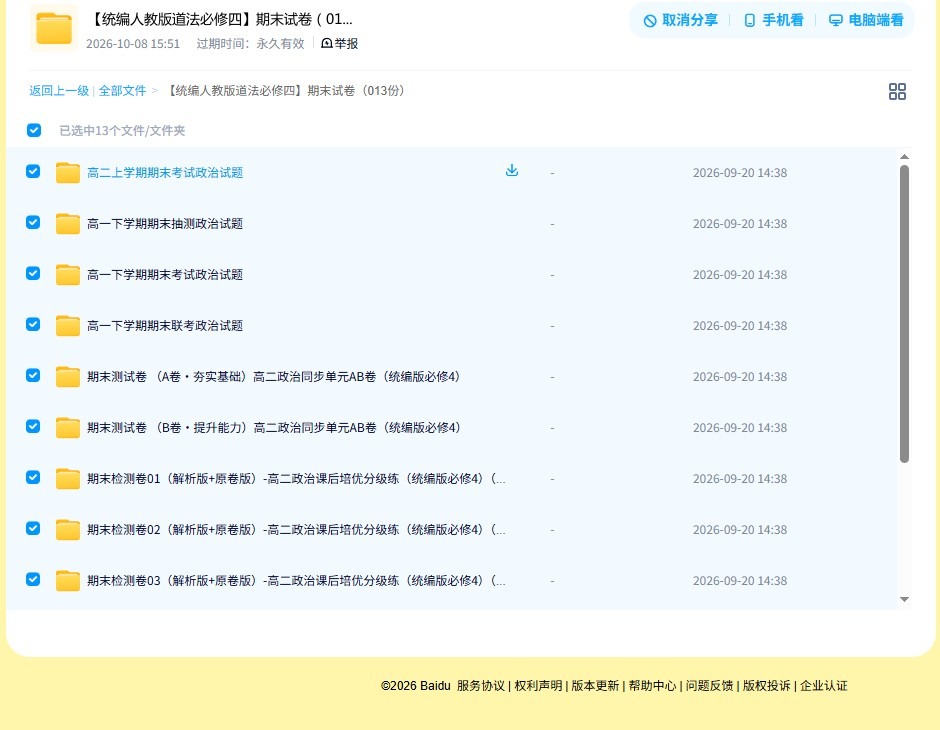Viewport: 940px width, 730px height.
Task: Open 期末检测卷03 (解析版+原卷版) folder name
Action: point(296,580)
